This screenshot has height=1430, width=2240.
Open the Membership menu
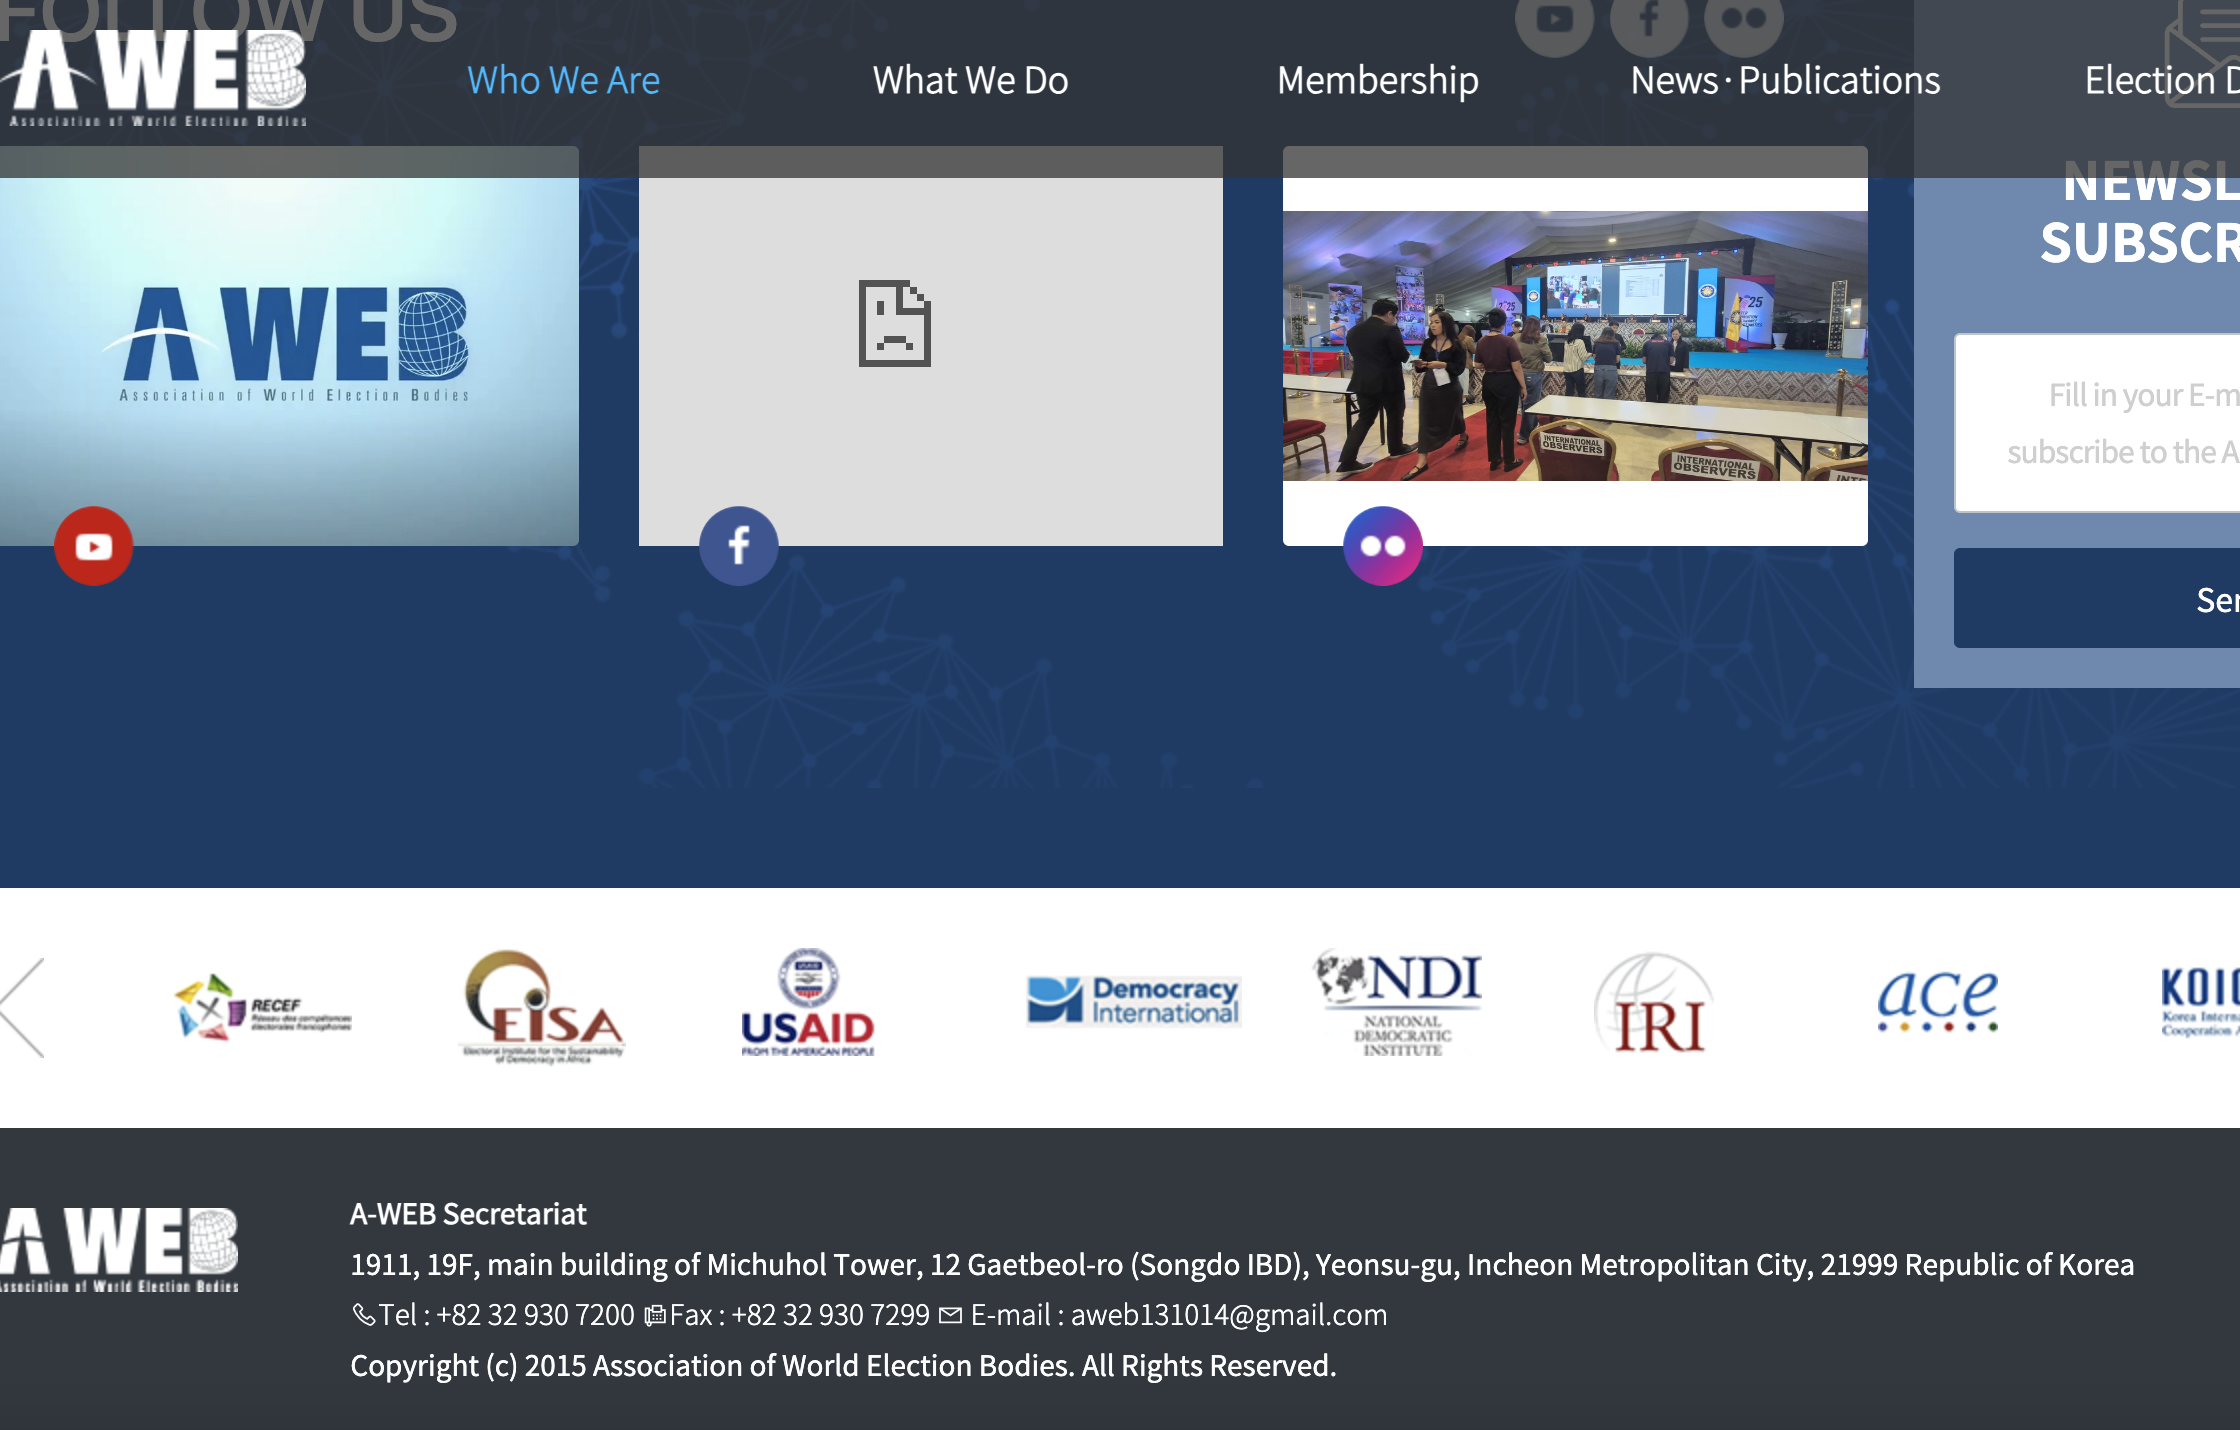pos(1377,80)
